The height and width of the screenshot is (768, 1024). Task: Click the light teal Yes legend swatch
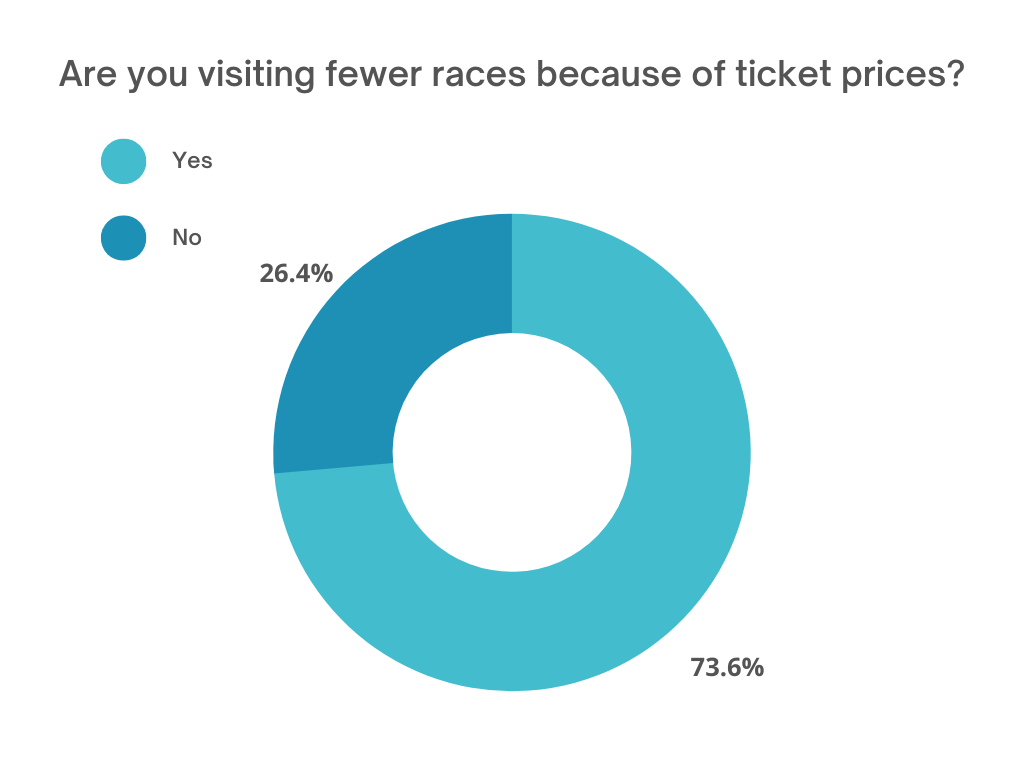coord(124,161)
